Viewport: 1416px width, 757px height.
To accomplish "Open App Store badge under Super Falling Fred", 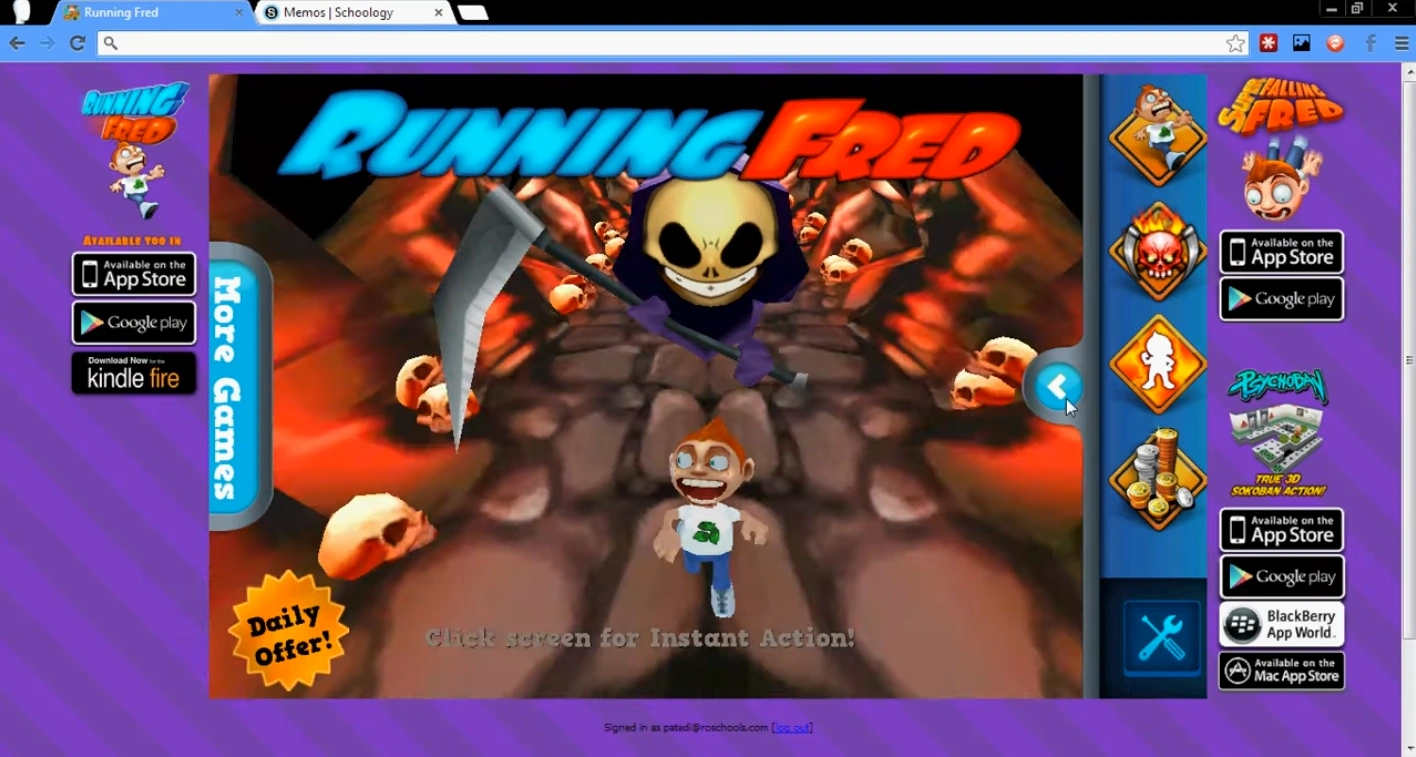I will coord(1281,251).
